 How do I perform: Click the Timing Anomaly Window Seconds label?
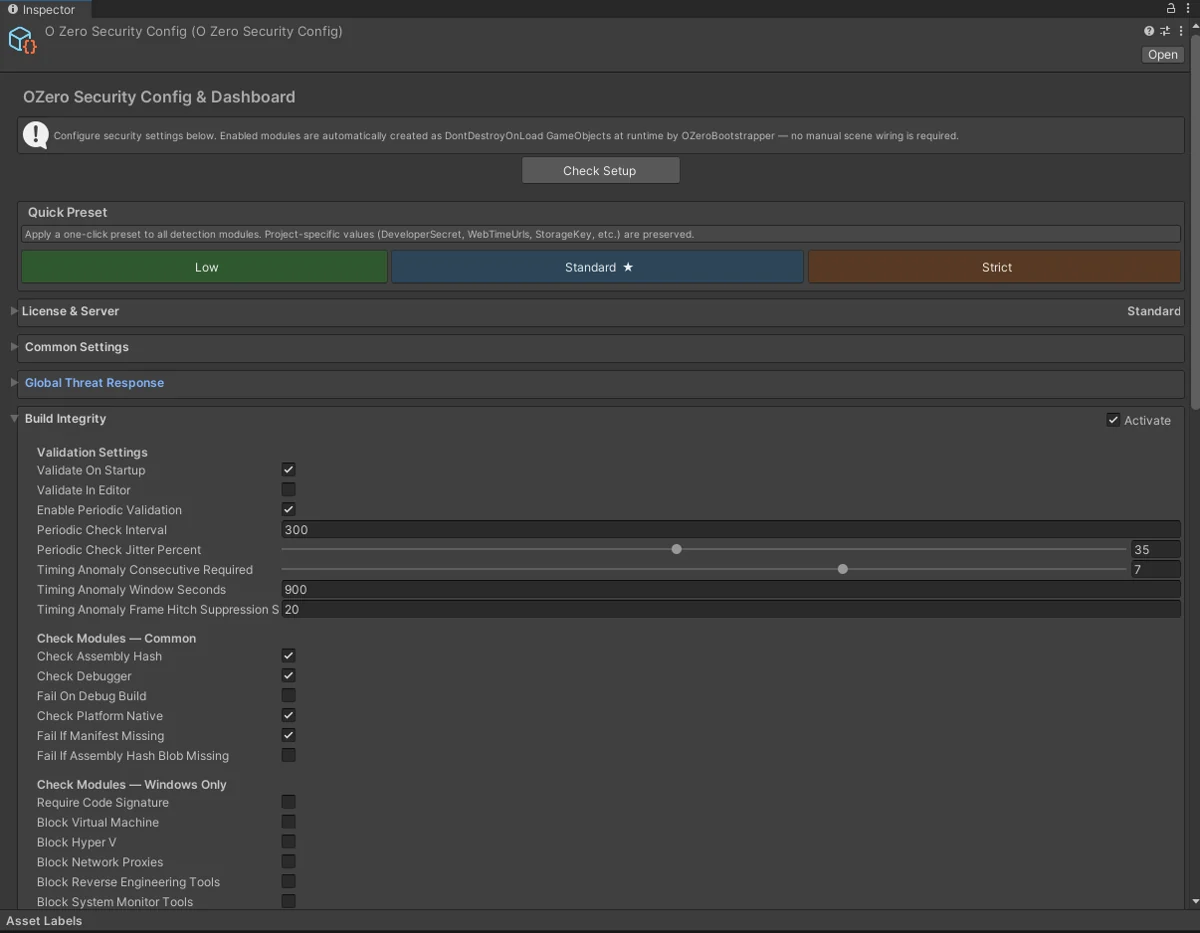(131, 590)
